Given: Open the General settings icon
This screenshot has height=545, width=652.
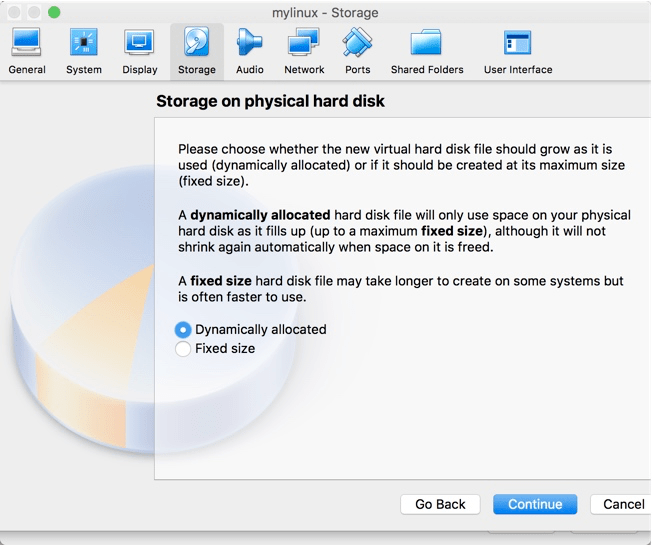Looking at the screenshot, I should tap(26, 42).
